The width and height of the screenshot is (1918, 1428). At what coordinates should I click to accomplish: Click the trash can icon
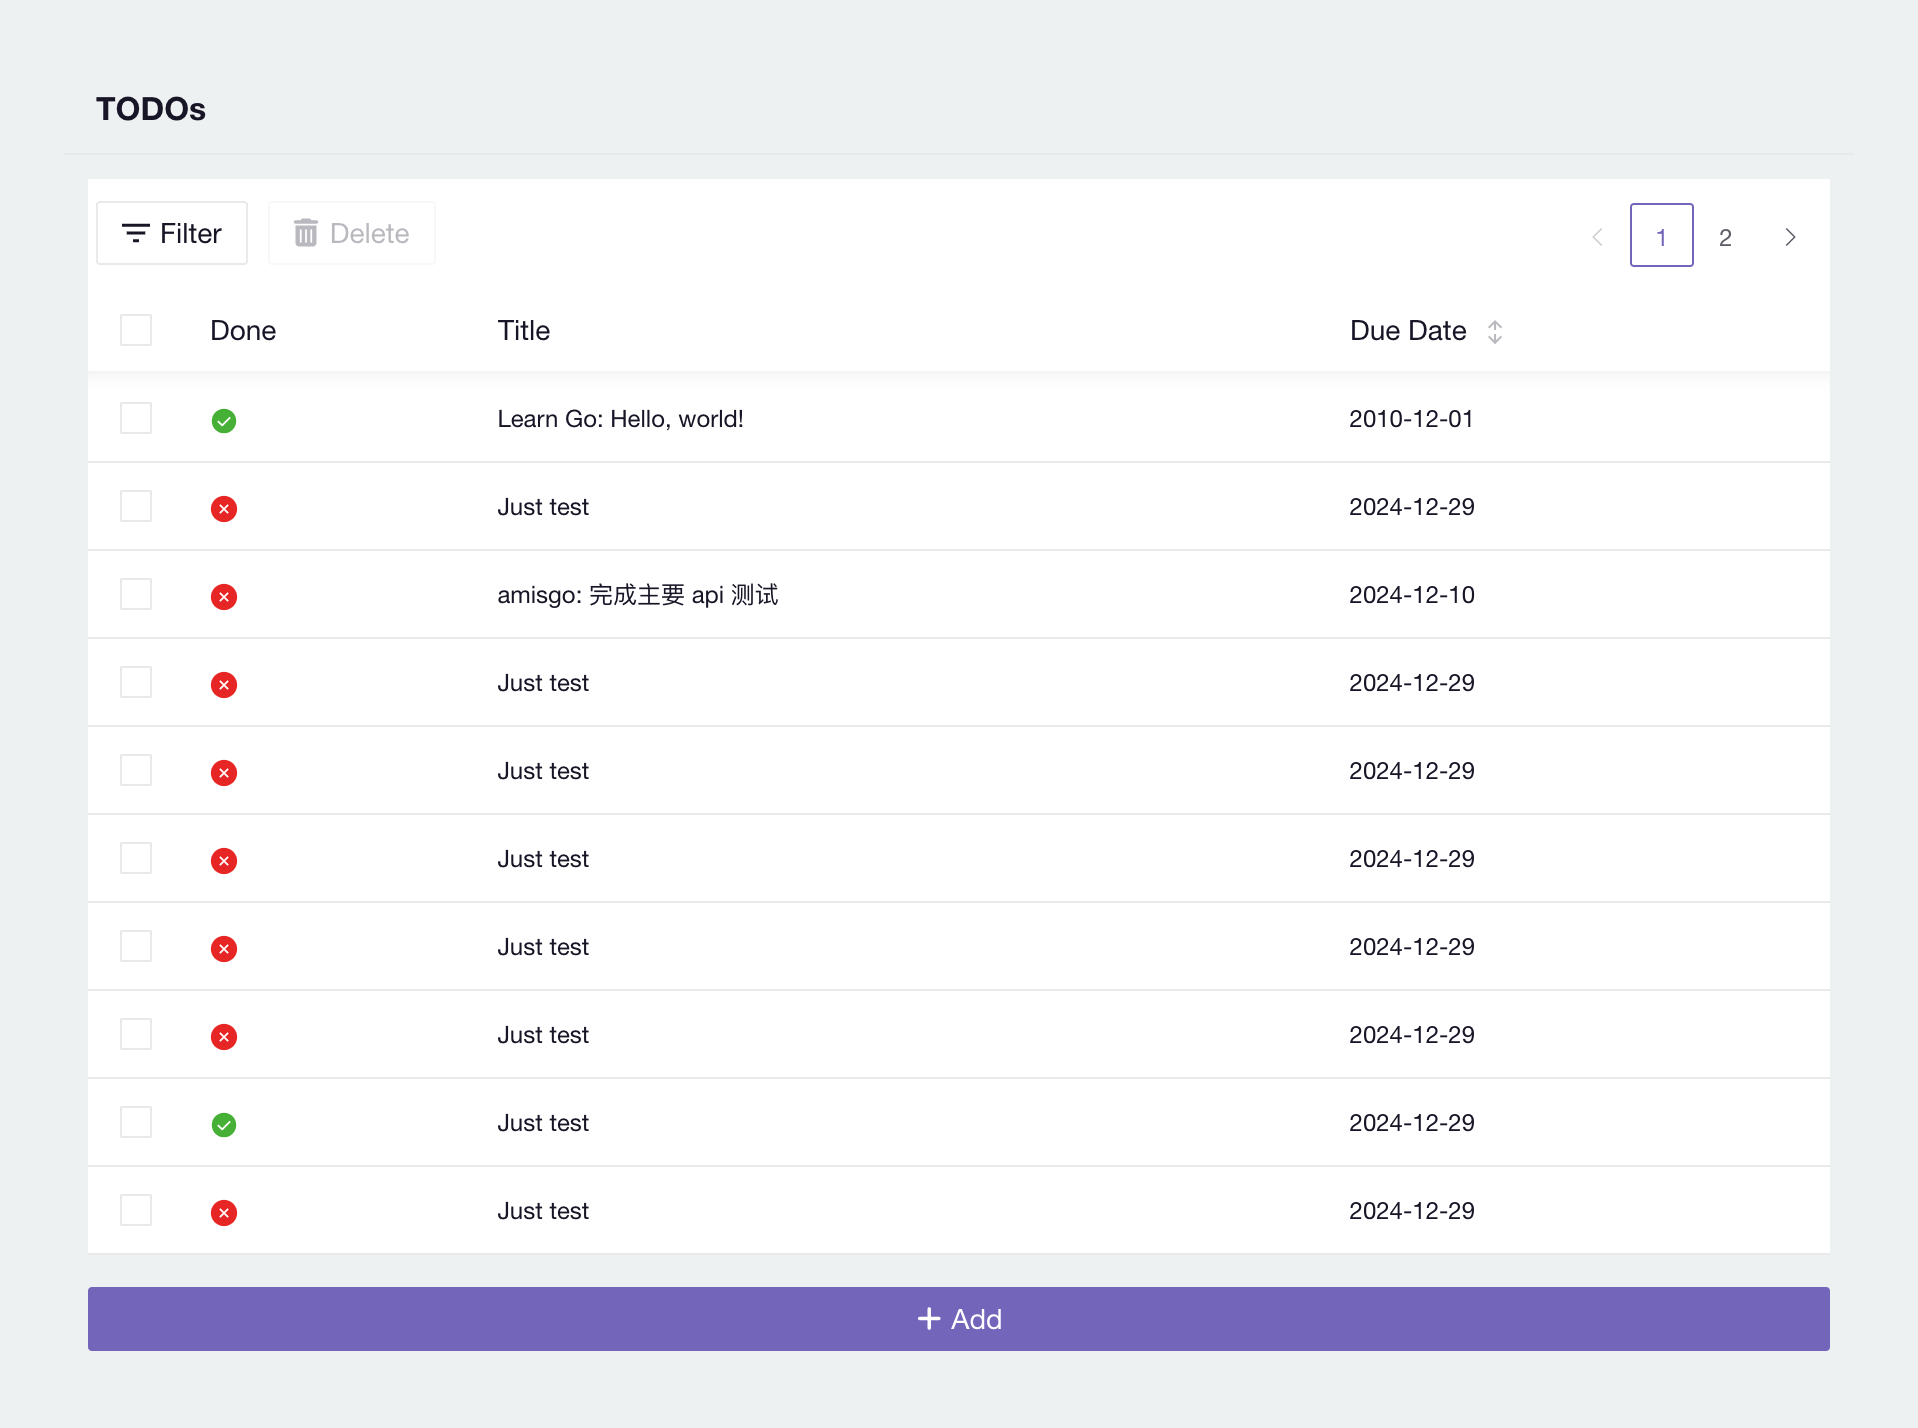306,234
